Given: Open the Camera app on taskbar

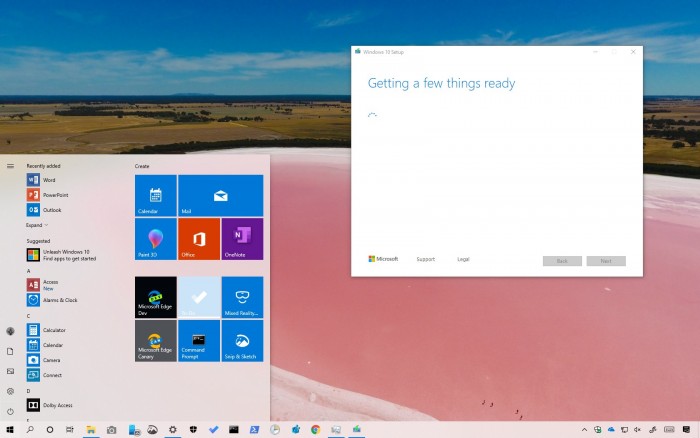Looking at the screenshot, I should click(112, 430).
